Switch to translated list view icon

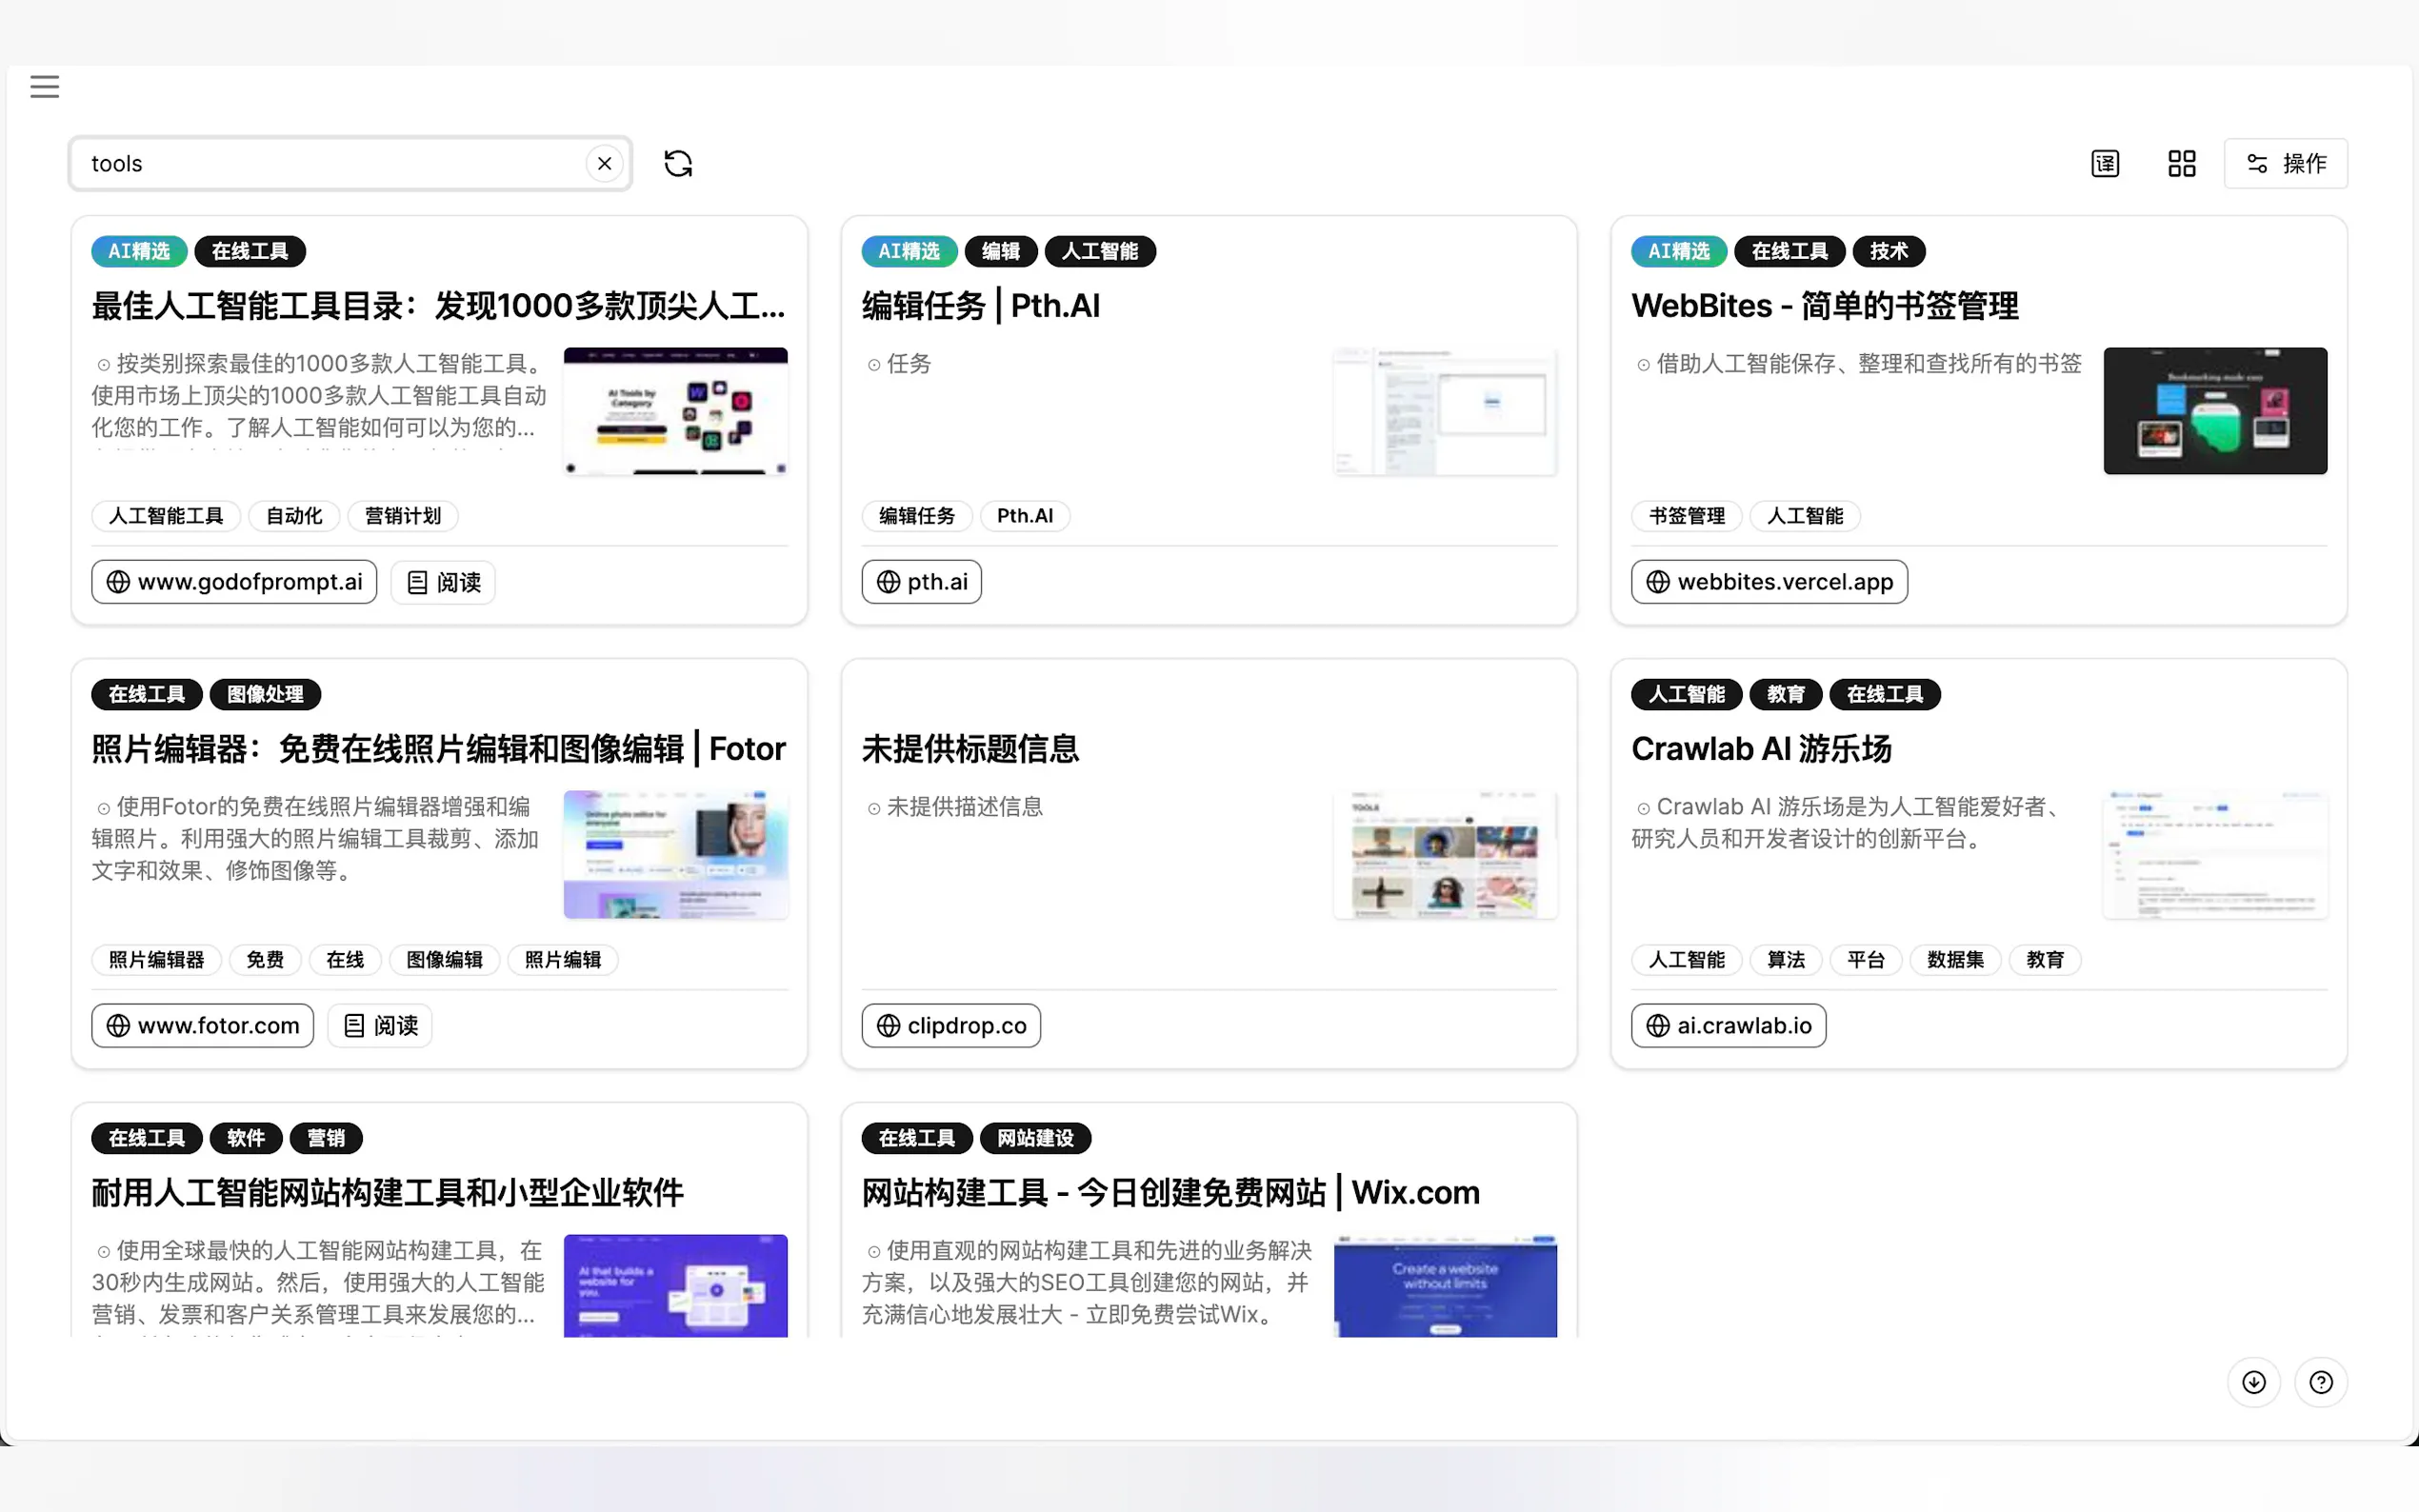(x=2105, y=164)
